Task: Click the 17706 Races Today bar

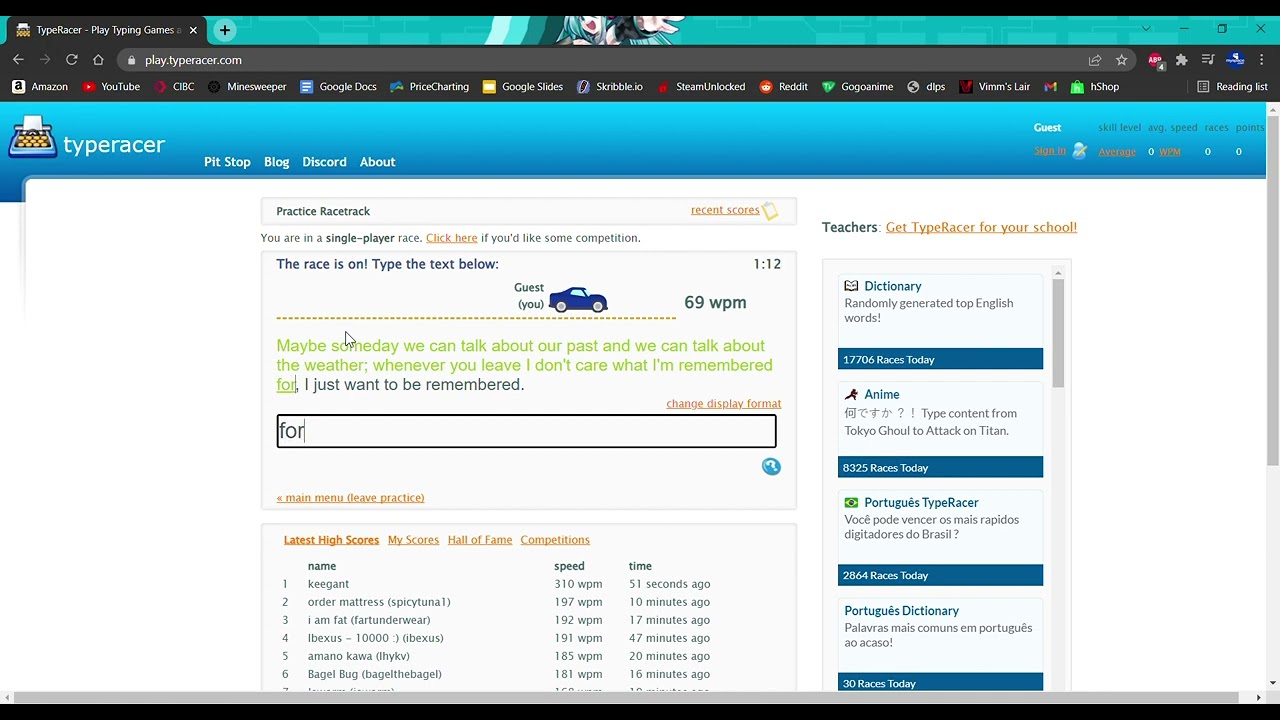Action: click(x=940, y=359)
